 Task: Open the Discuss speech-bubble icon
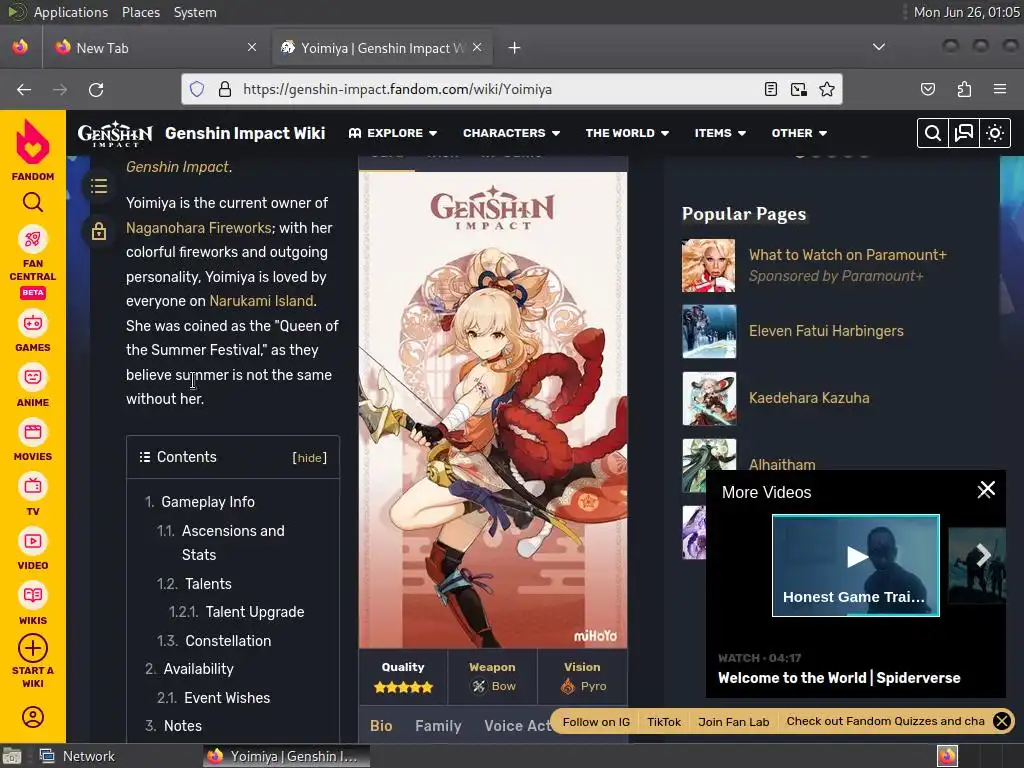point(964,133)
